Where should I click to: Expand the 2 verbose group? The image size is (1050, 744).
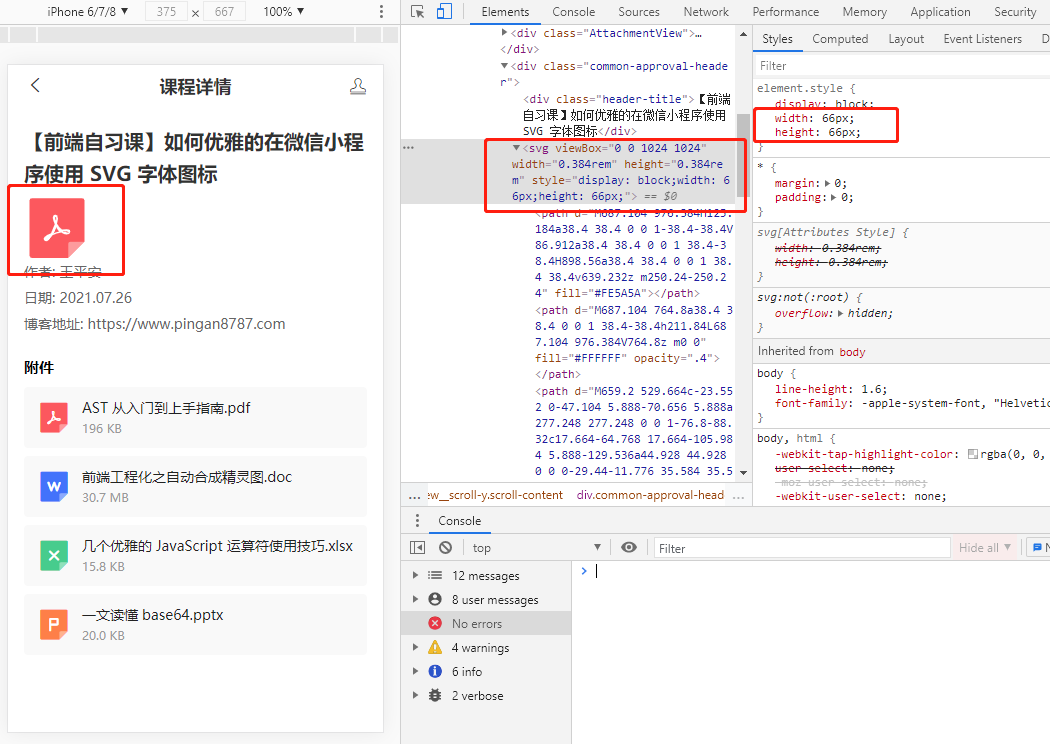pos(415,695)
